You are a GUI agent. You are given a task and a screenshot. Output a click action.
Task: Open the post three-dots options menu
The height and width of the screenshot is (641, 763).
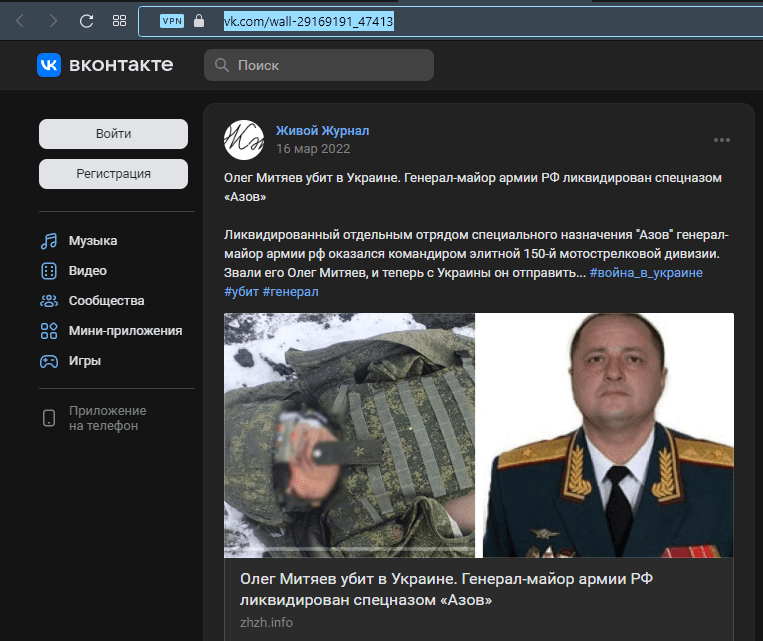[x=722, y=140]
